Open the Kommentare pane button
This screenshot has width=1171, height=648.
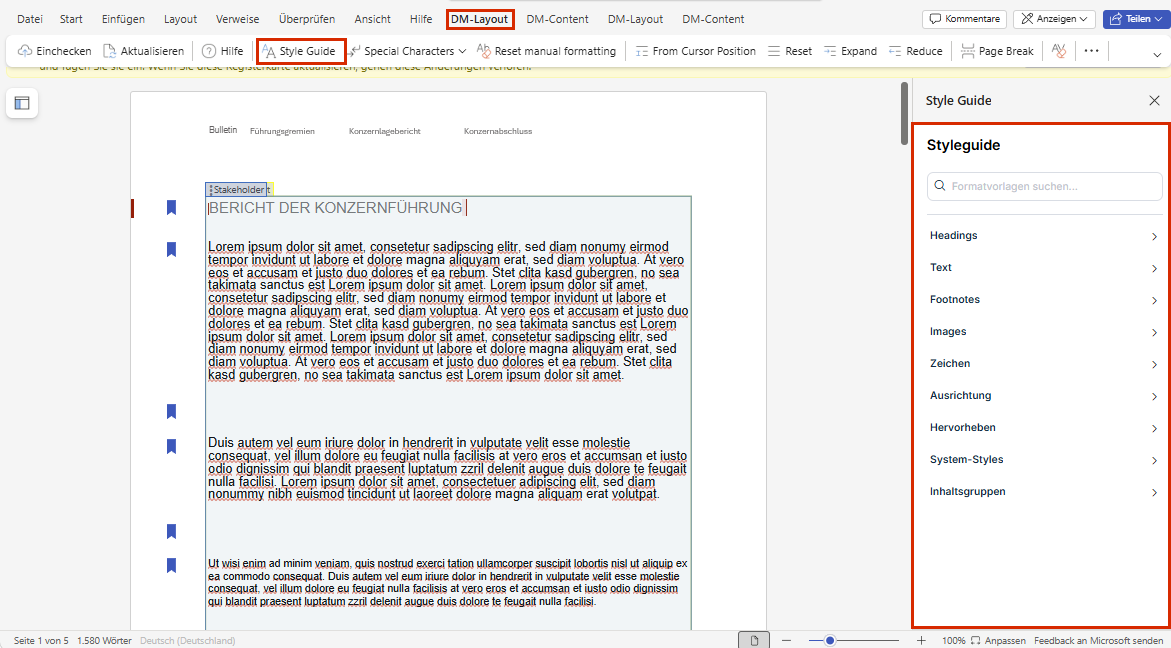click(964, 19)
